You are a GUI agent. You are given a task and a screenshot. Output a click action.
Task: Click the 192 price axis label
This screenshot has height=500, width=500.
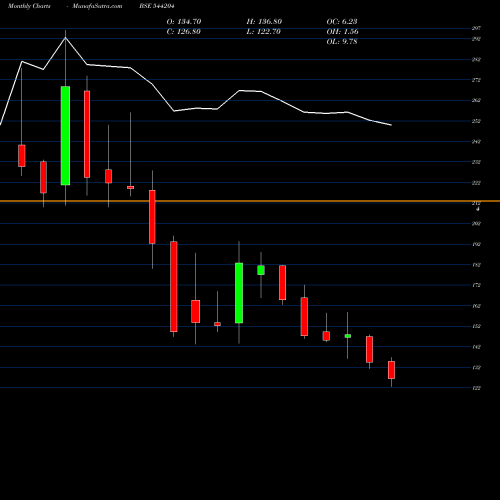point(476,244)
